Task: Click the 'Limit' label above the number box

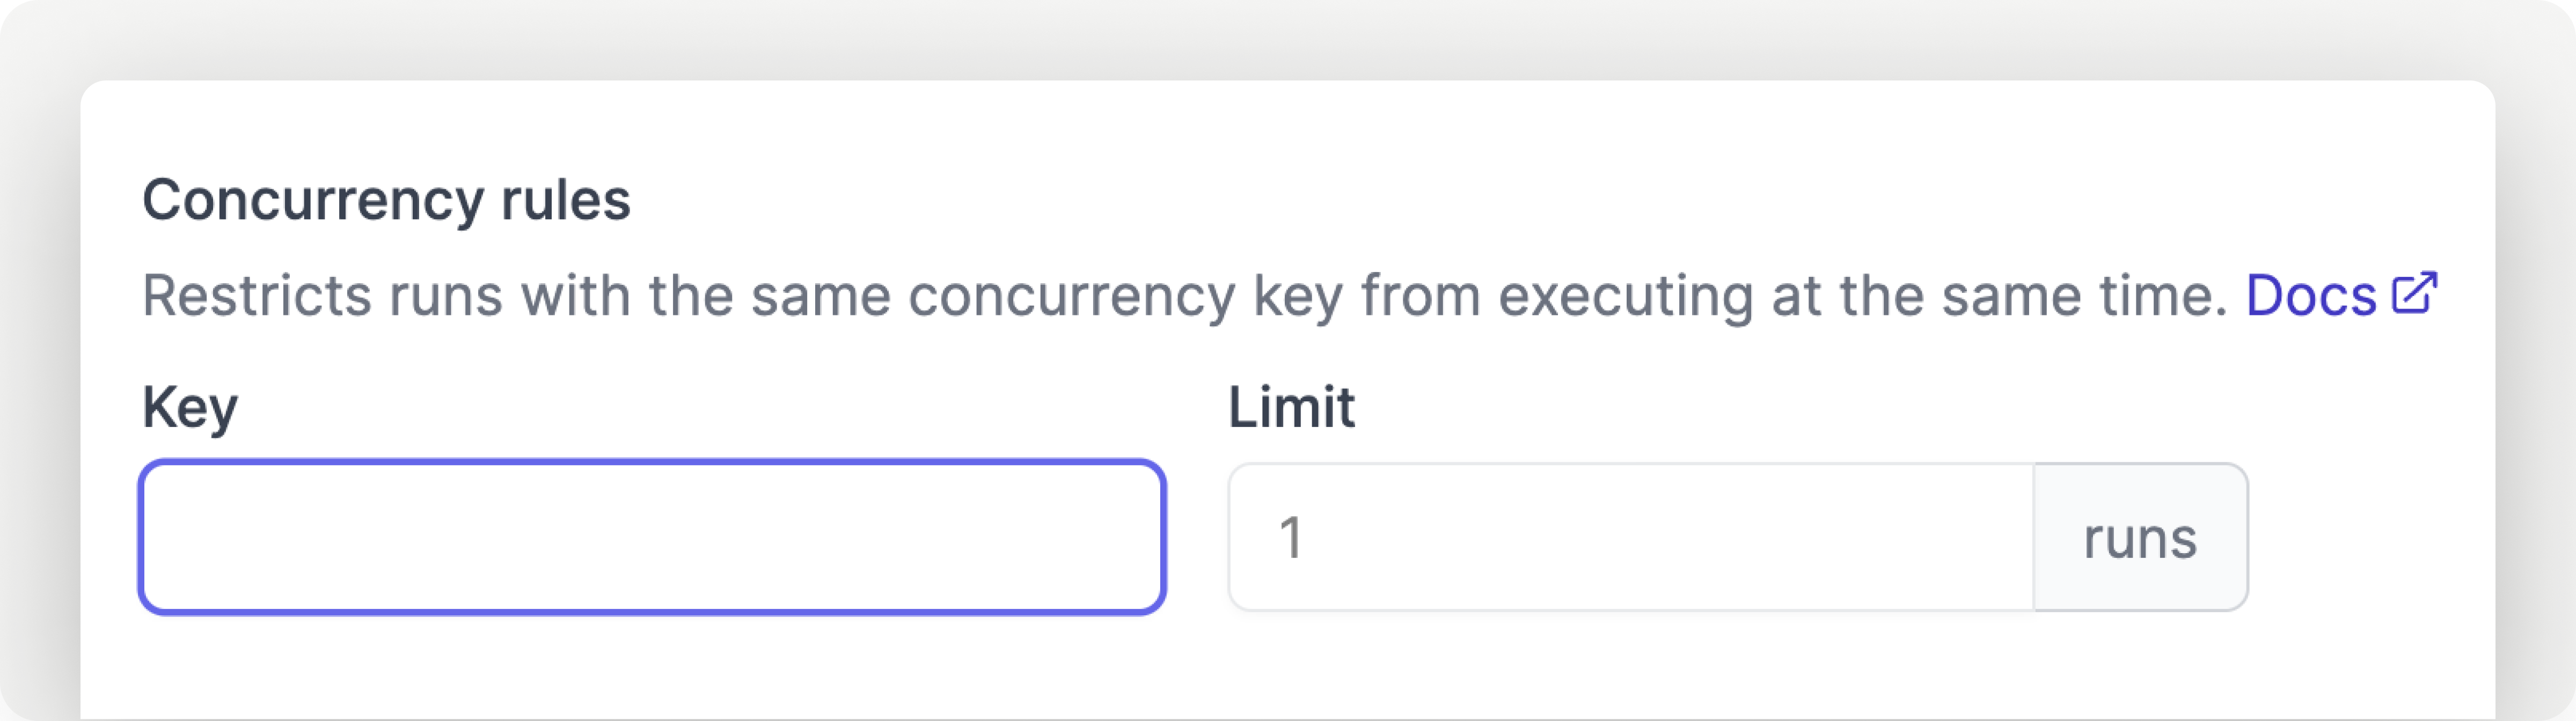Action: tap(1291, 407)
